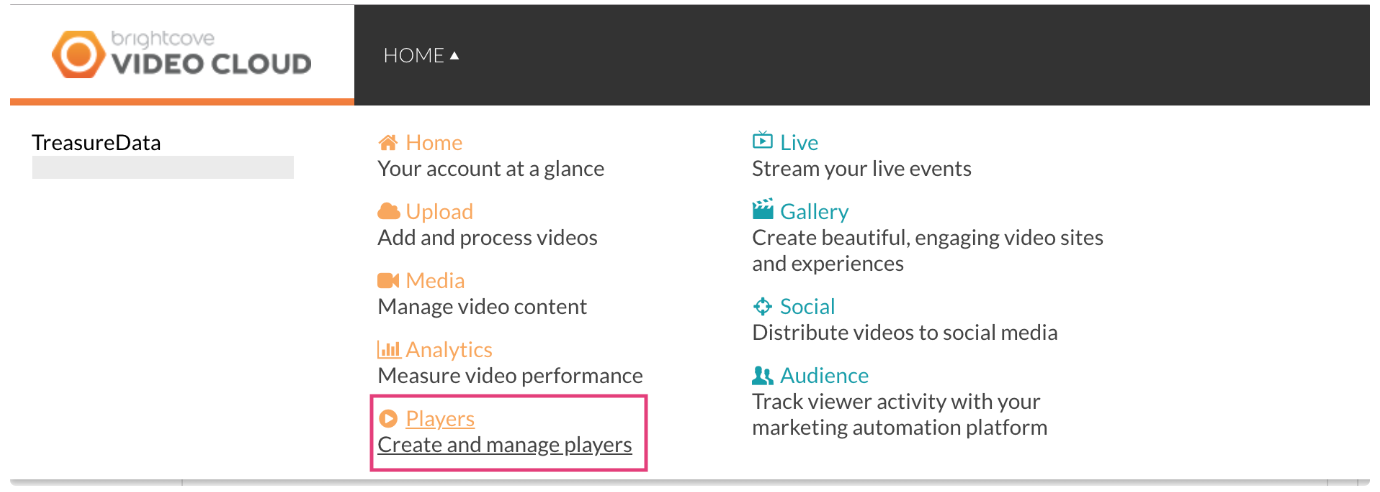Click the play circle Players icon
1380x492 pixels.
[x=388, y=419]
